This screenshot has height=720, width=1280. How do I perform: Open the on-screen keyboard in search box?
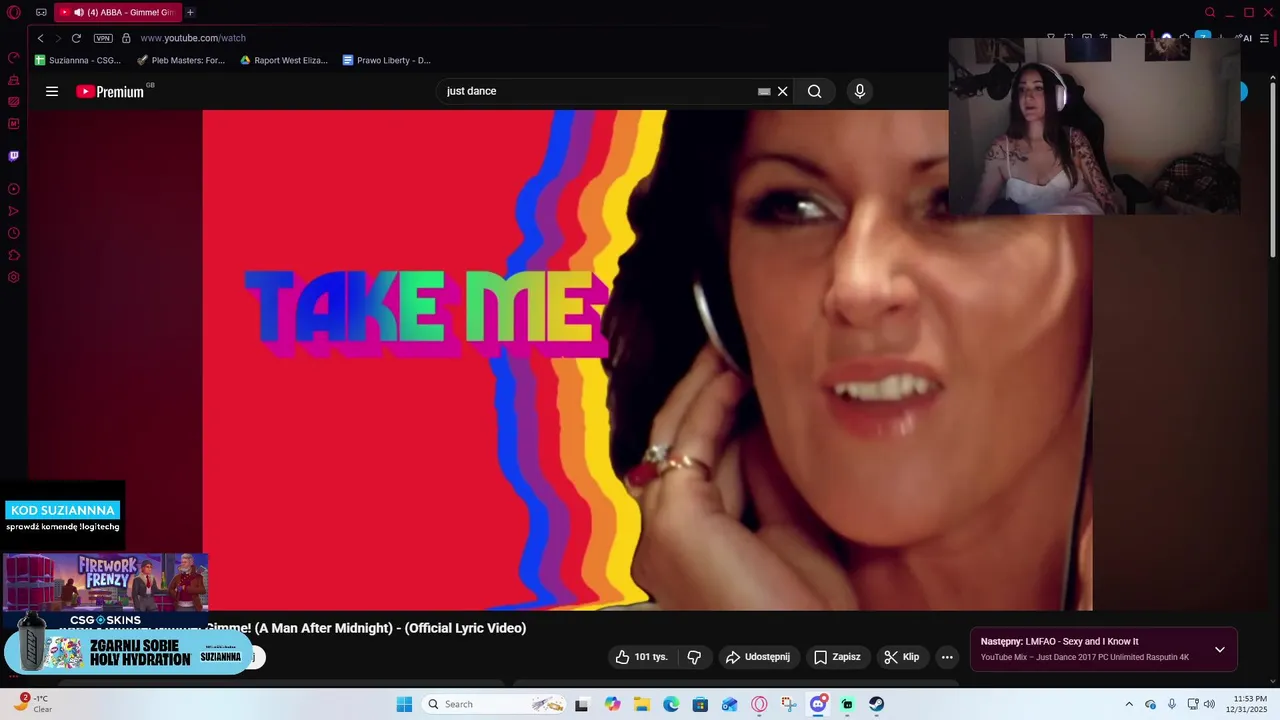(x=764, y=91)
